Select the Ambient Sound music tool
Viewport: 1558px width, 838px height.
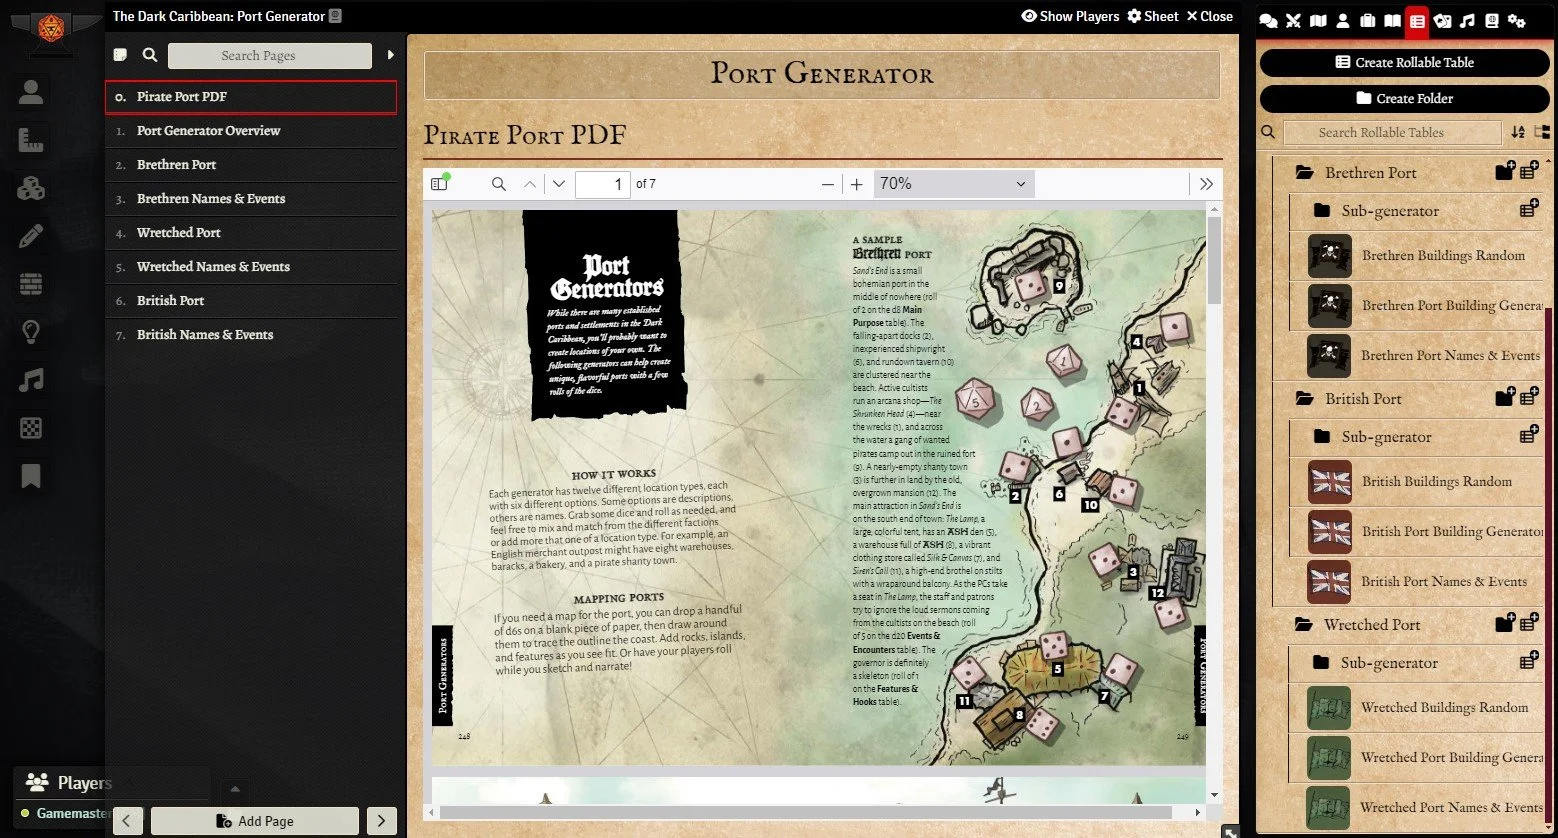(x=31, y=380)
